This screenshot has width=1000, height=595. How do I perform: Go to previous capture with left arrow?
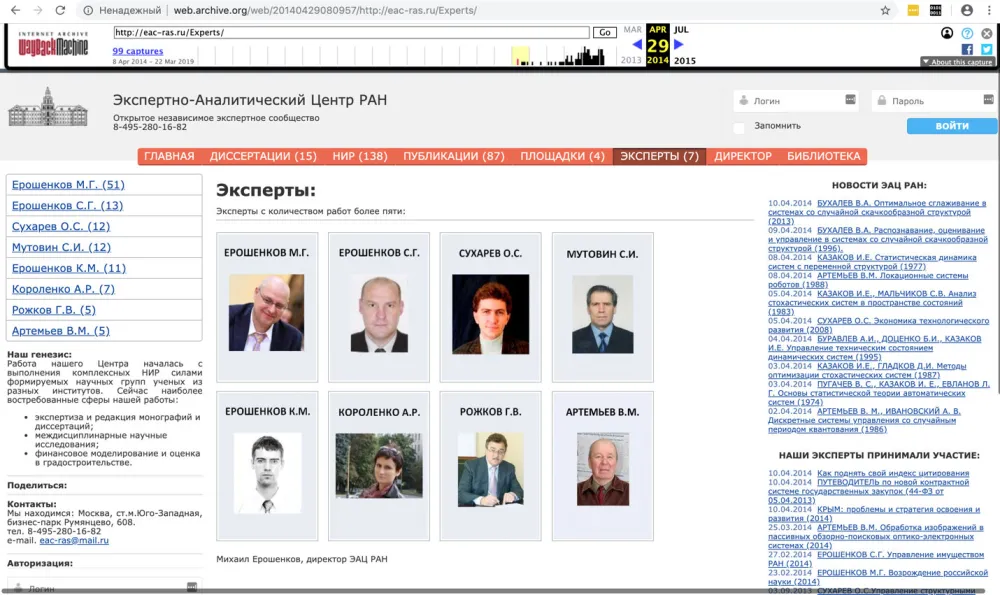pos(637,44)
